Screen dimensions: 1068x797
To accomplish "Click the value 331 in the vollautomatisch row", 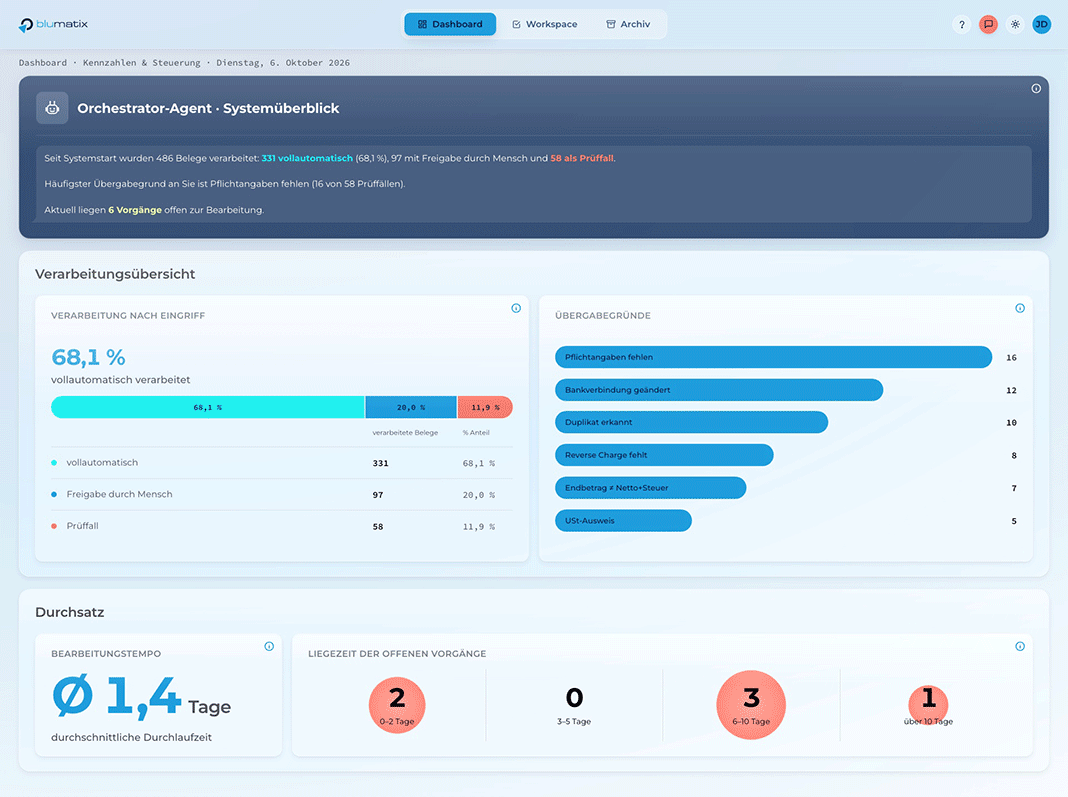I will pos(380,463).
